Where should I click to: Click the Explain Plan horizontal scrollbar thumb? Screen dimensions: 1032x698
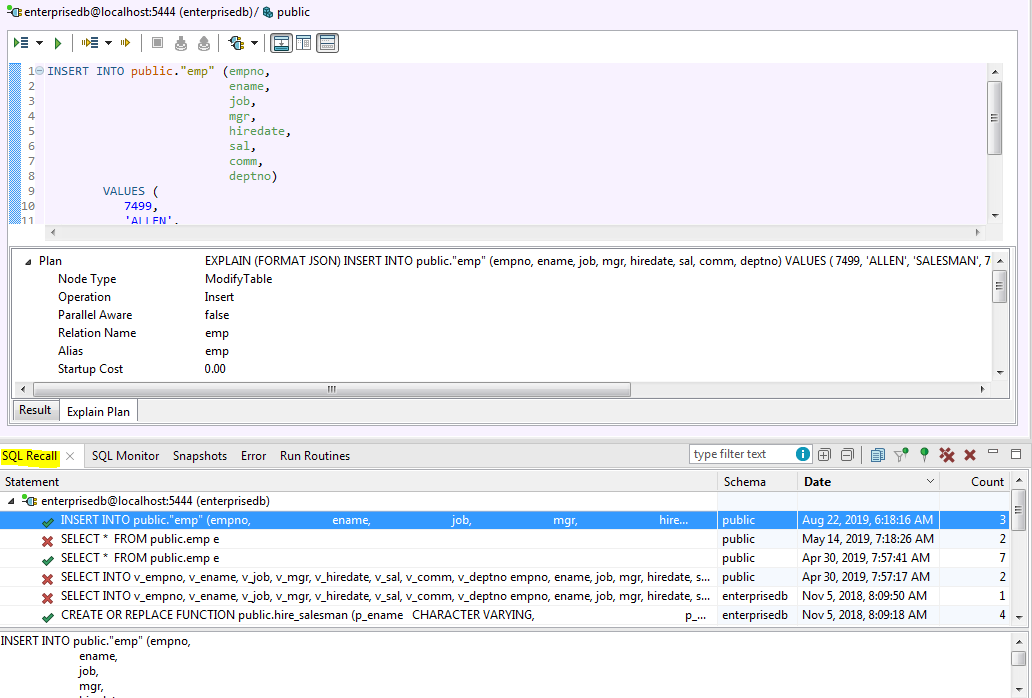[332, 389]
